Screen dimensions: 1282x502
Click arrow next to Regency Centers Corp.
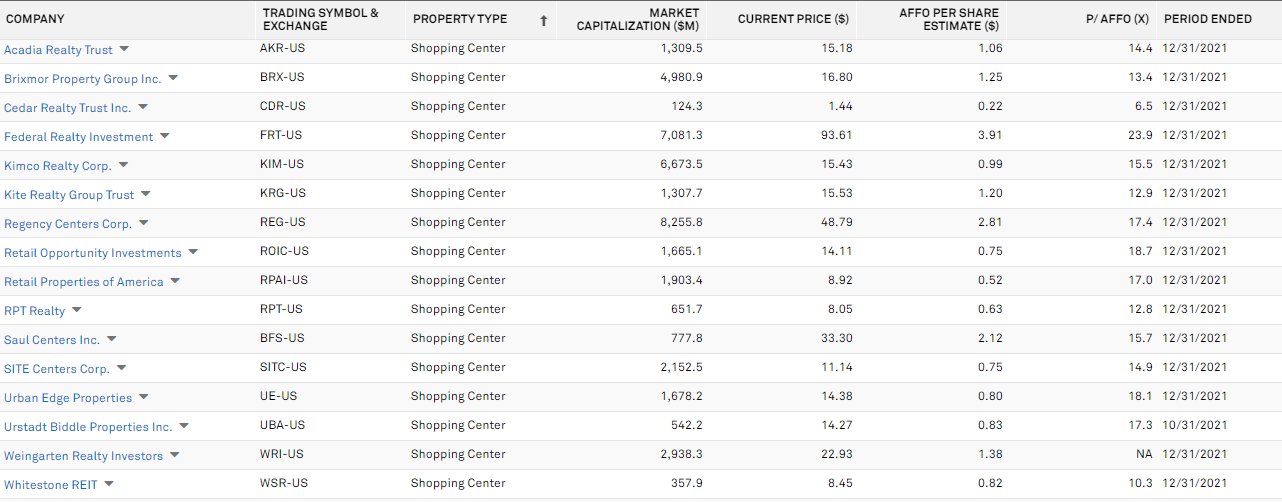(x=143, y=223)
